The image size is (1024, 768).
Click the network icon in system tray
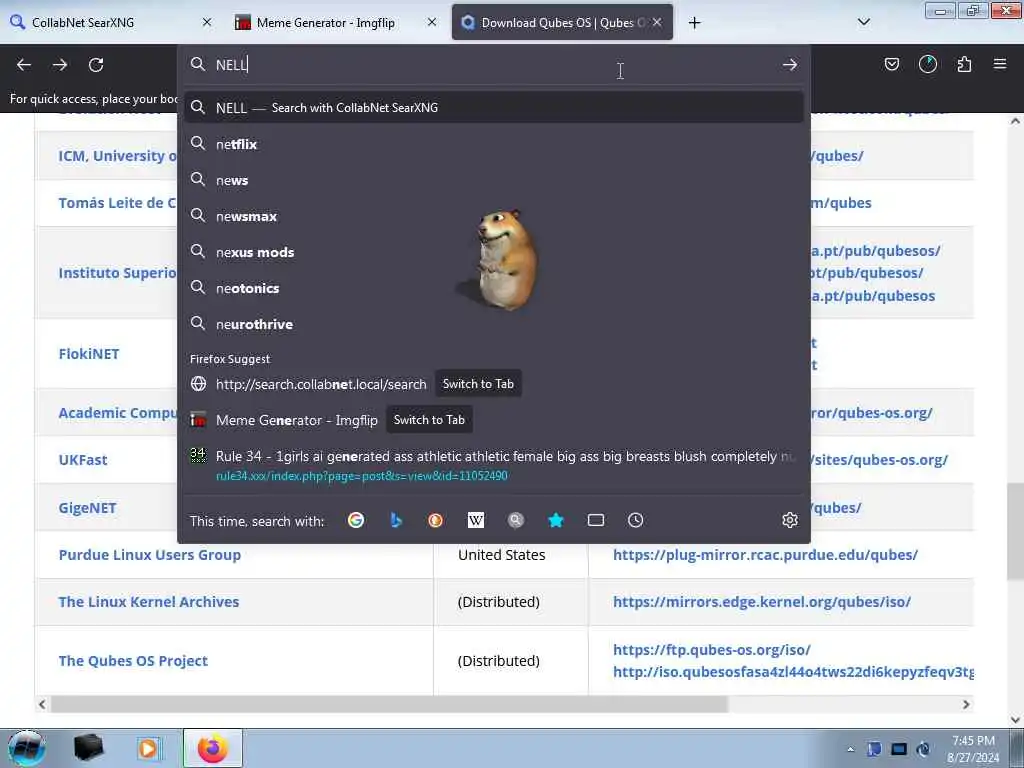tap(899, 749)
